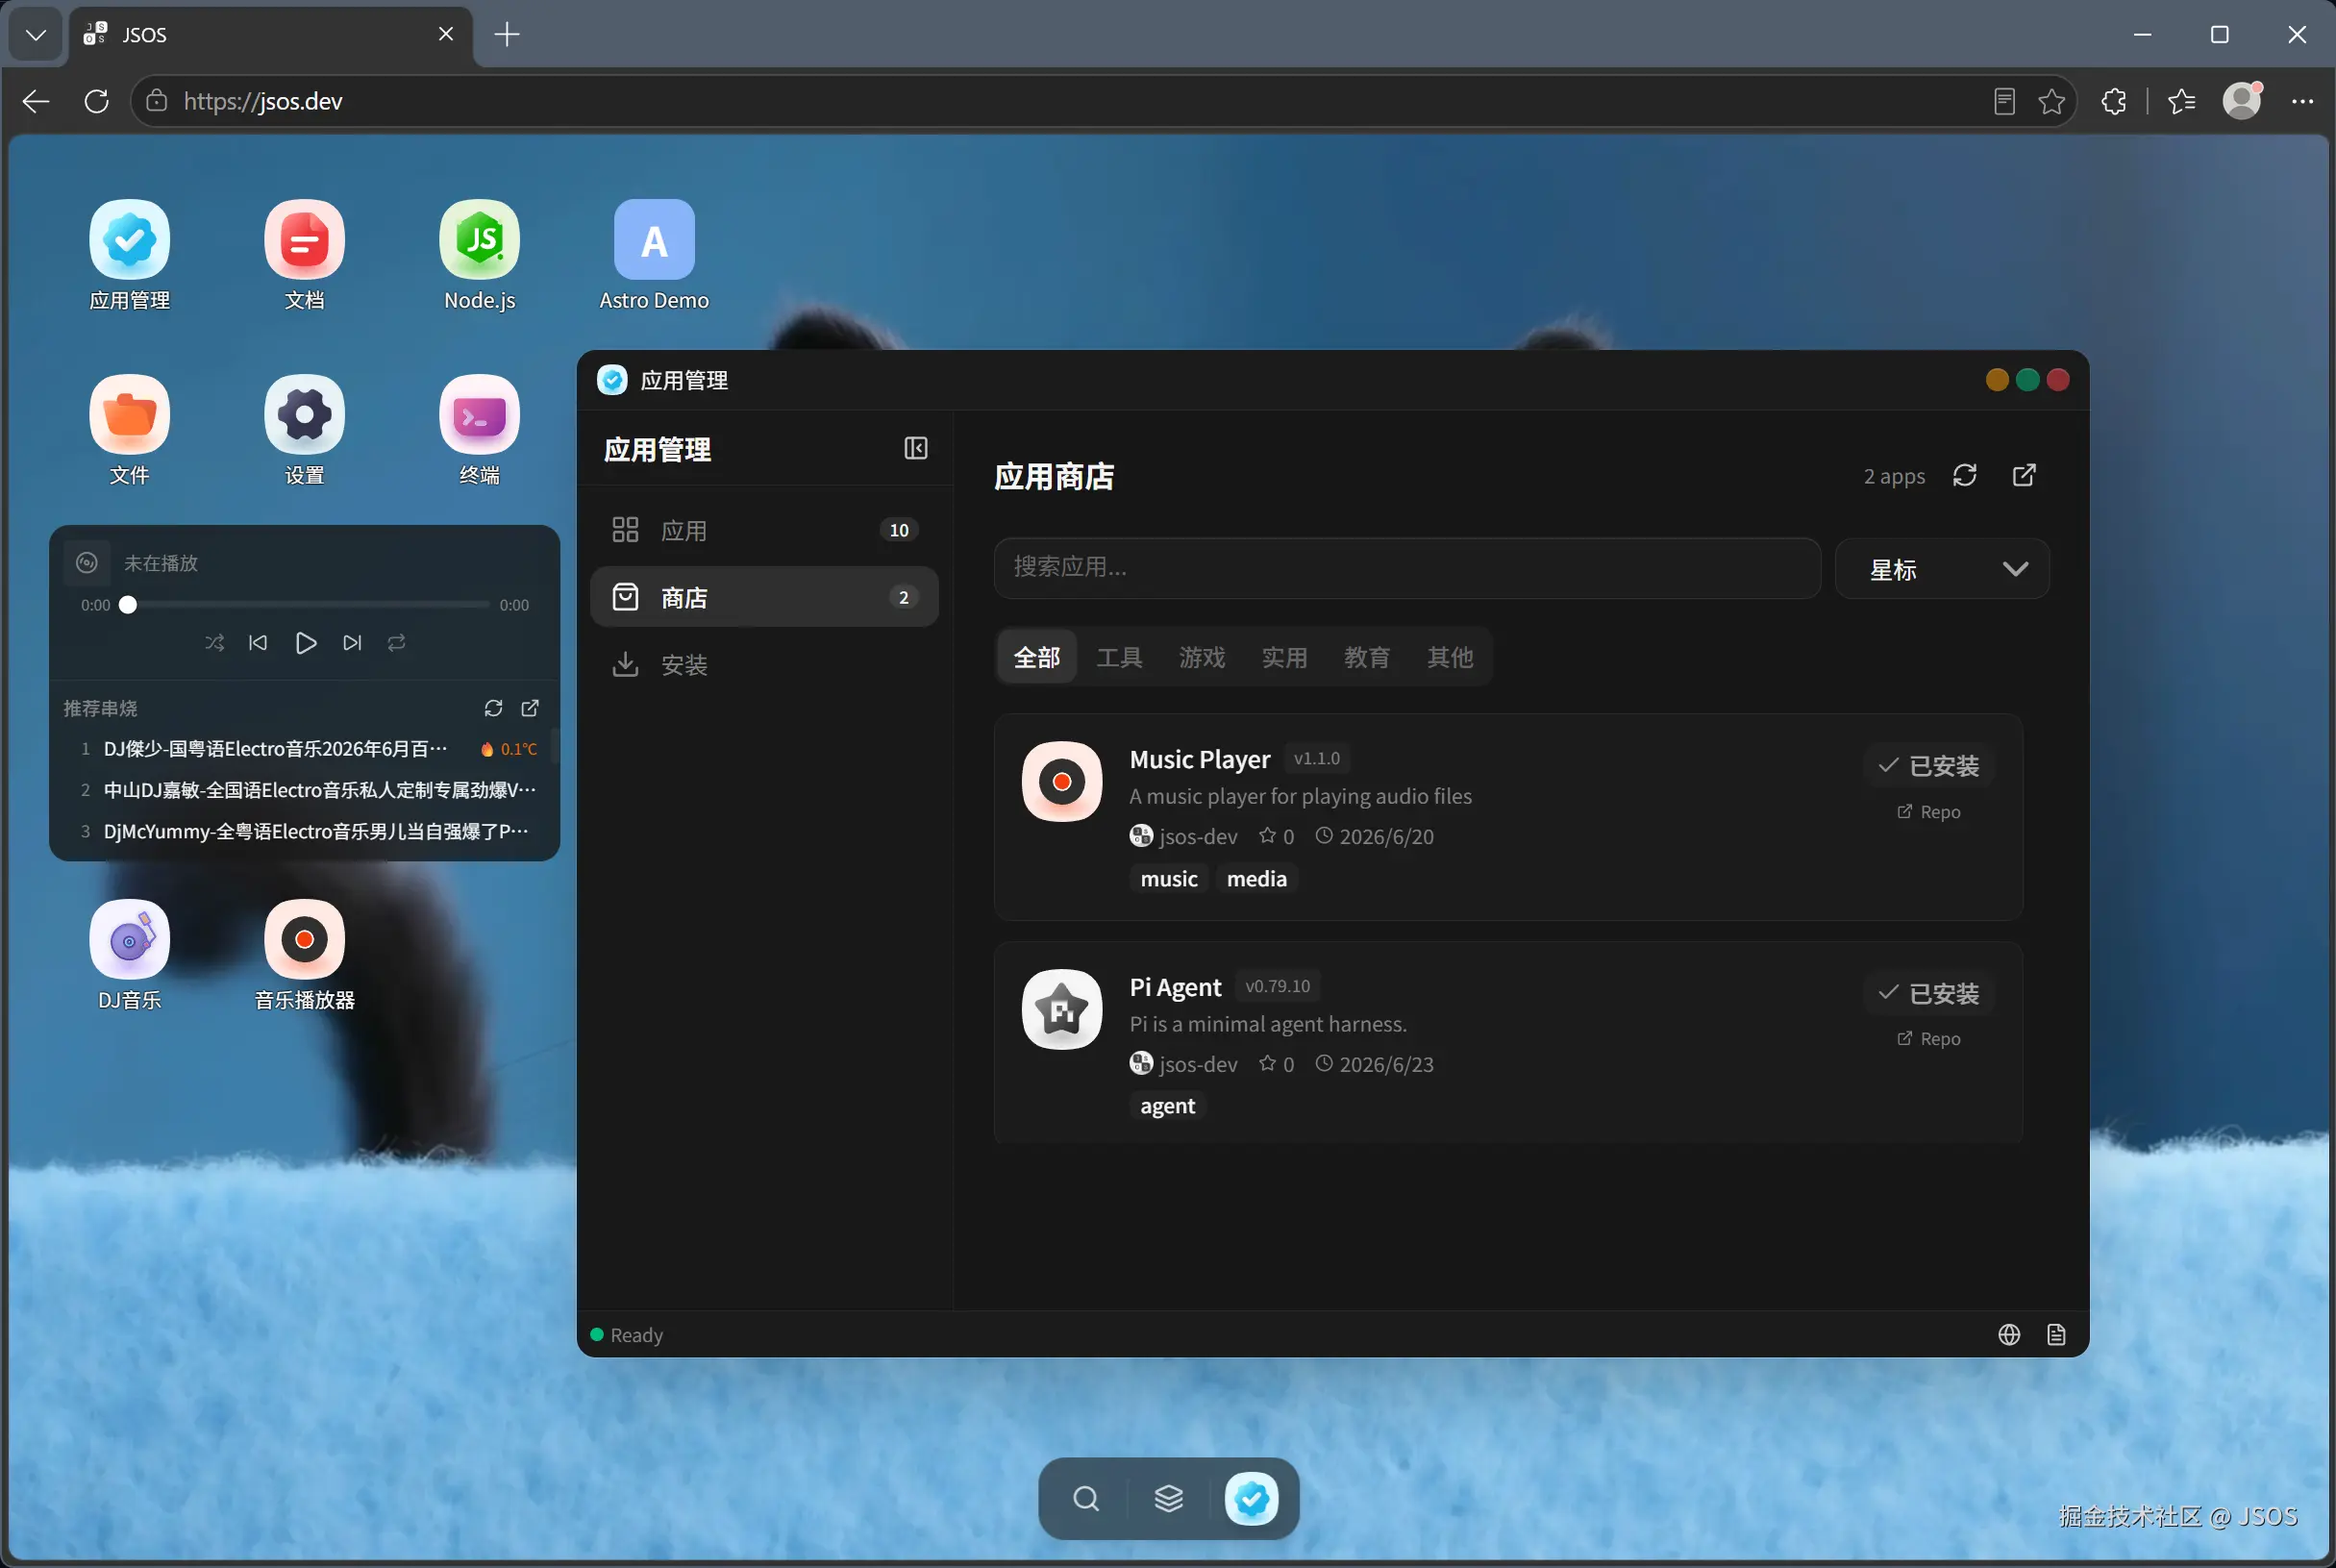Switch to the 其他 category tab

tap(1450, 657)
